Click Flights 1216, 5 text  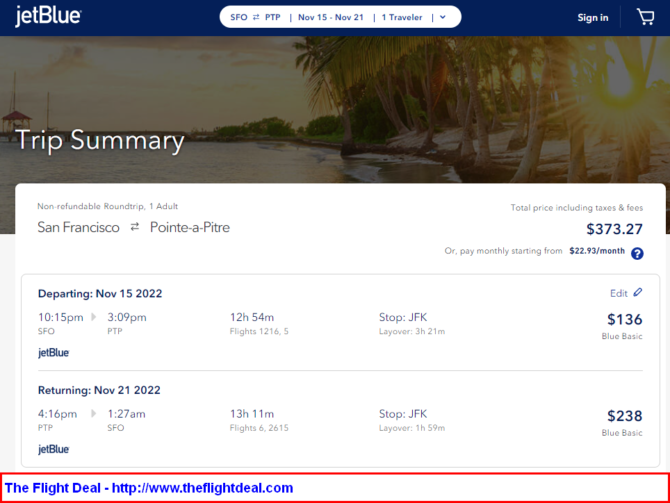pos(259,331)
